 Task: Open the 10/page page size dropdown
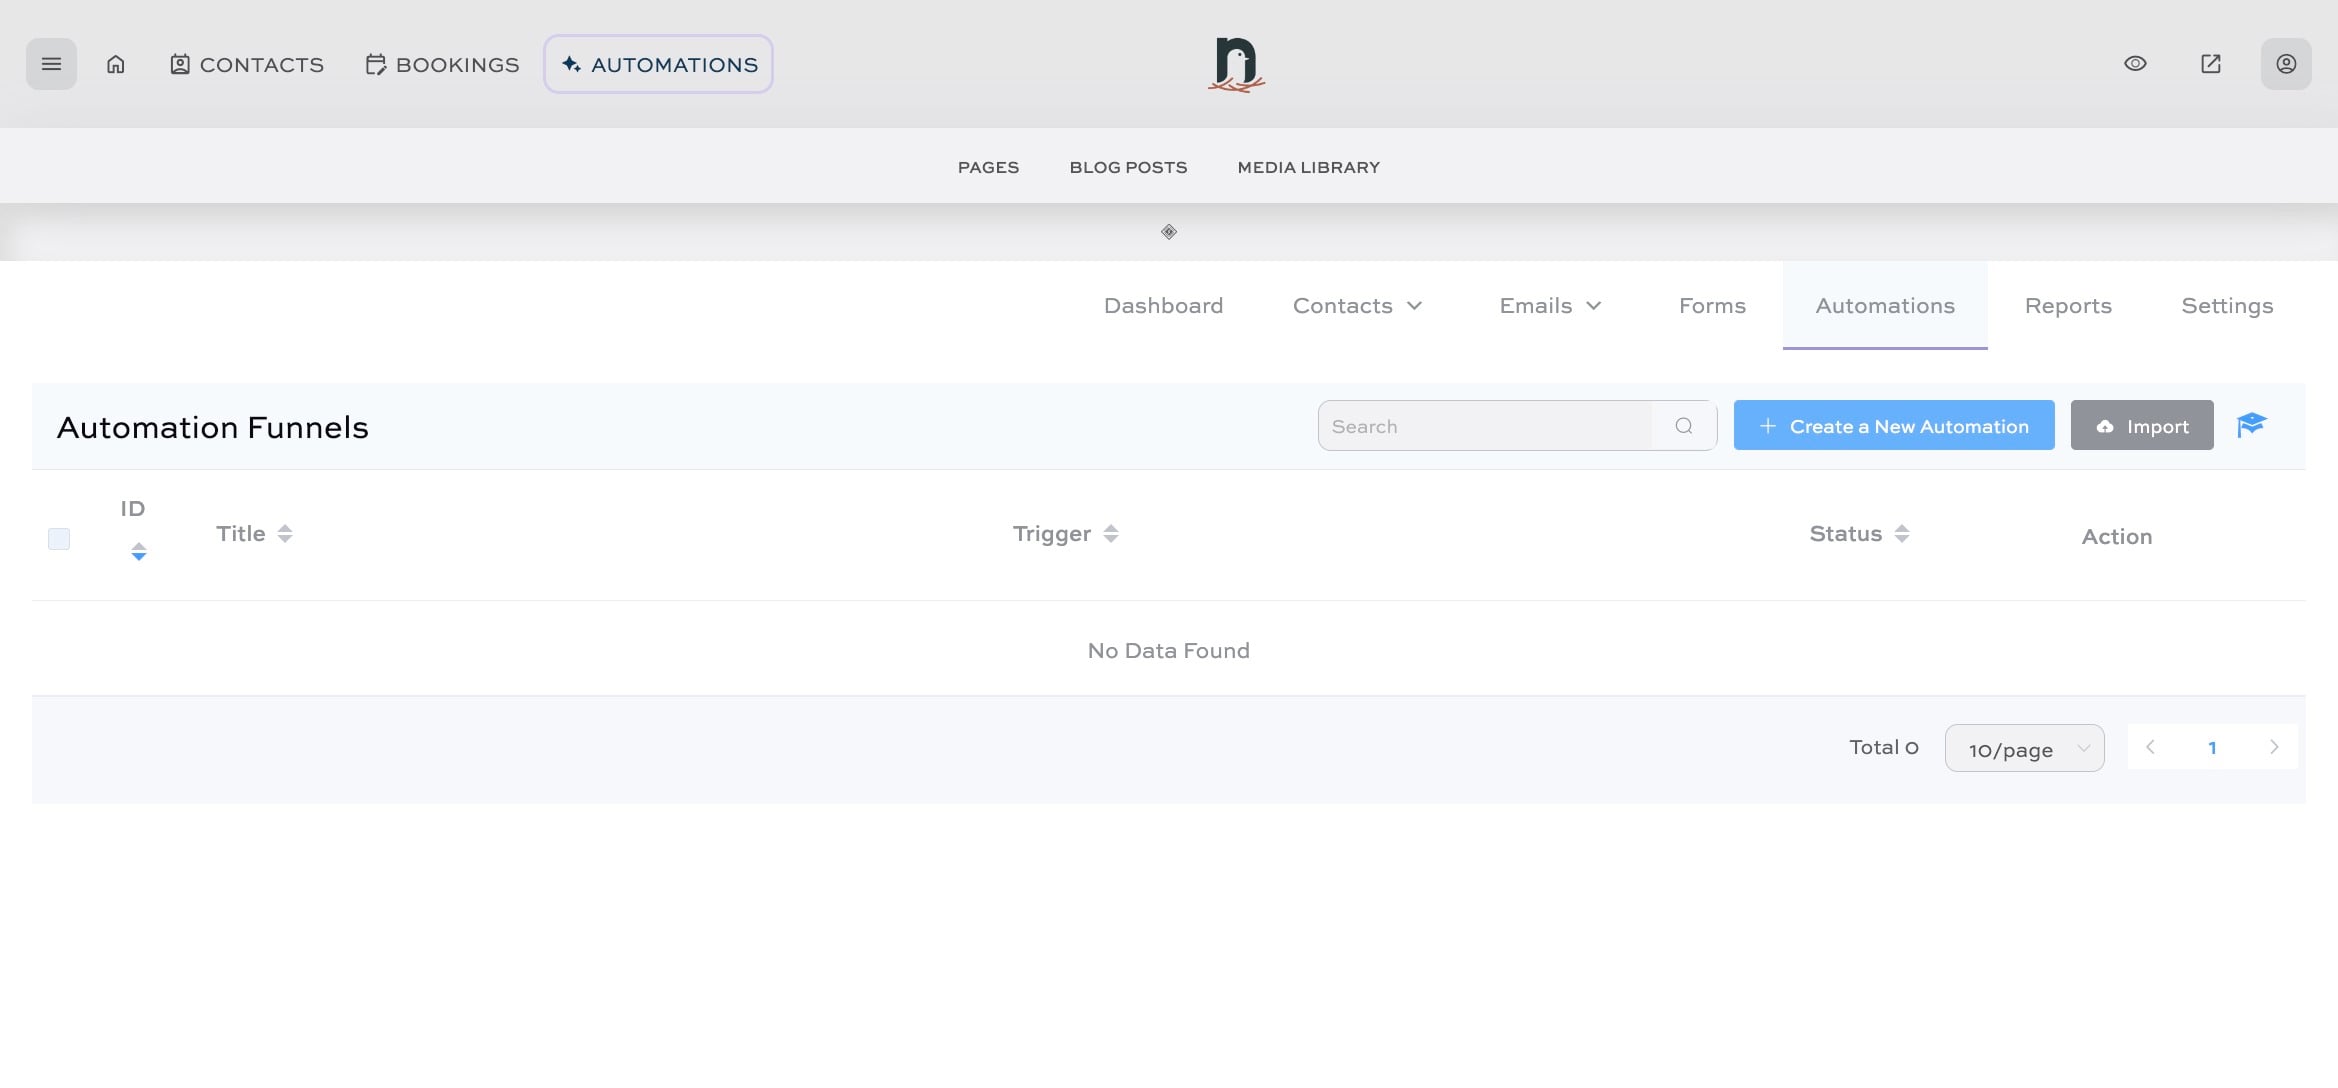tap(2024, 748)
